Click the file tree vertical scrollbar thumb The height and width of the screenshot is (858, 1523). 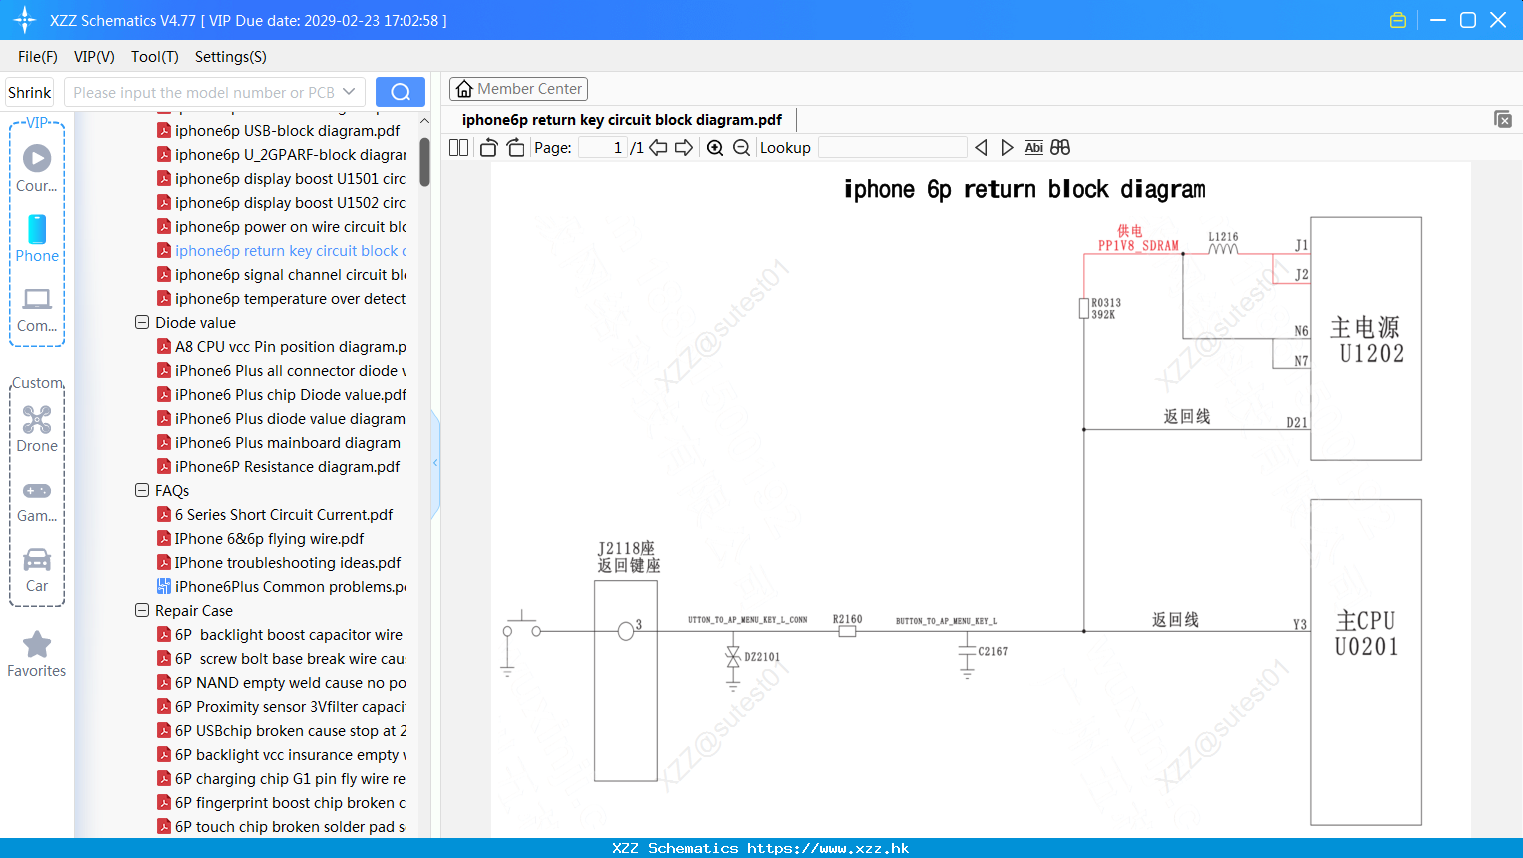pos(424,162)
